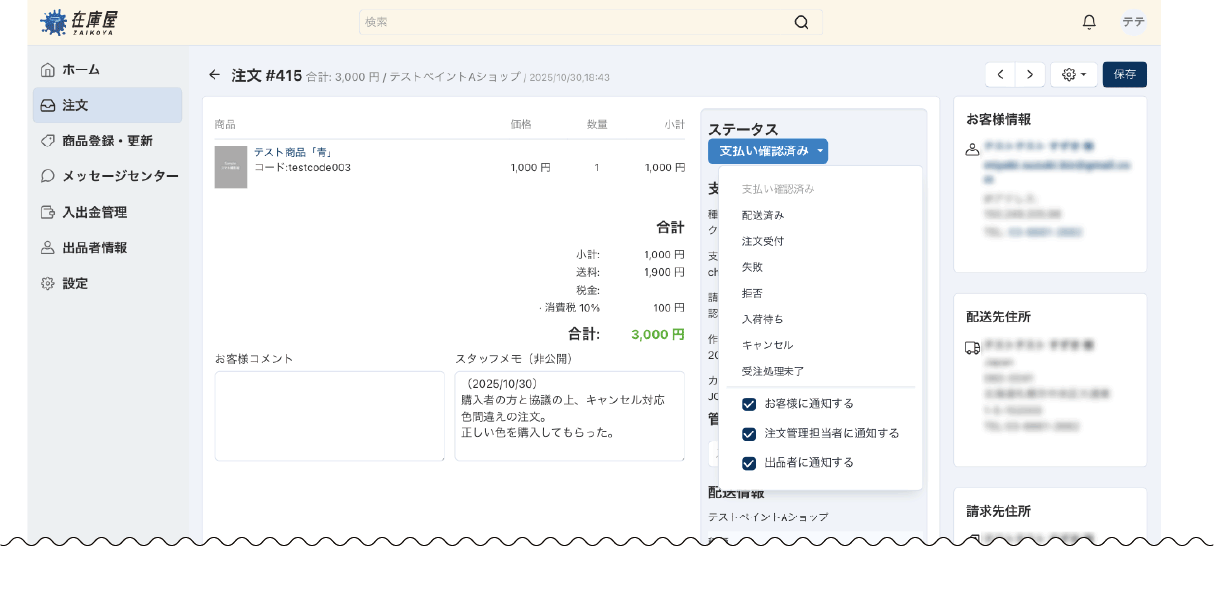Toggle 注文管理担当者に通知する checkbox

[749, 434]
